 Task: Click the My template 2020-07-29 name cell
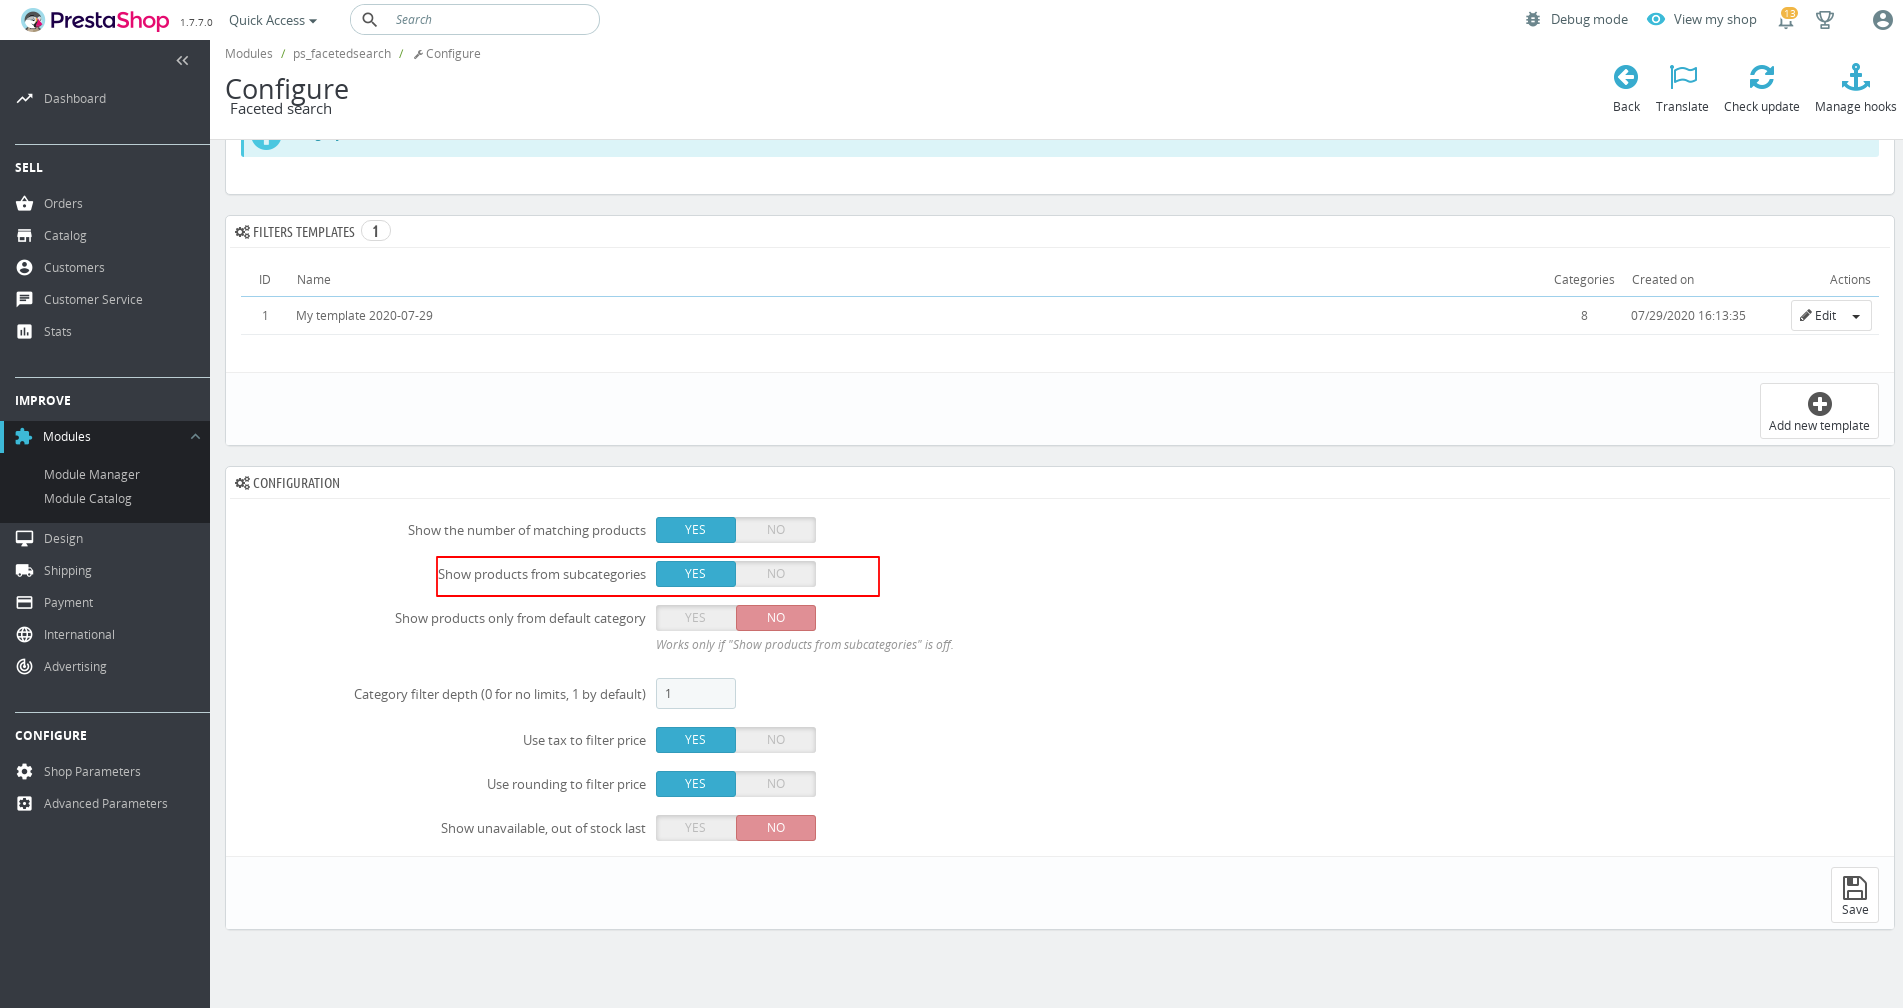click(364, 316)
